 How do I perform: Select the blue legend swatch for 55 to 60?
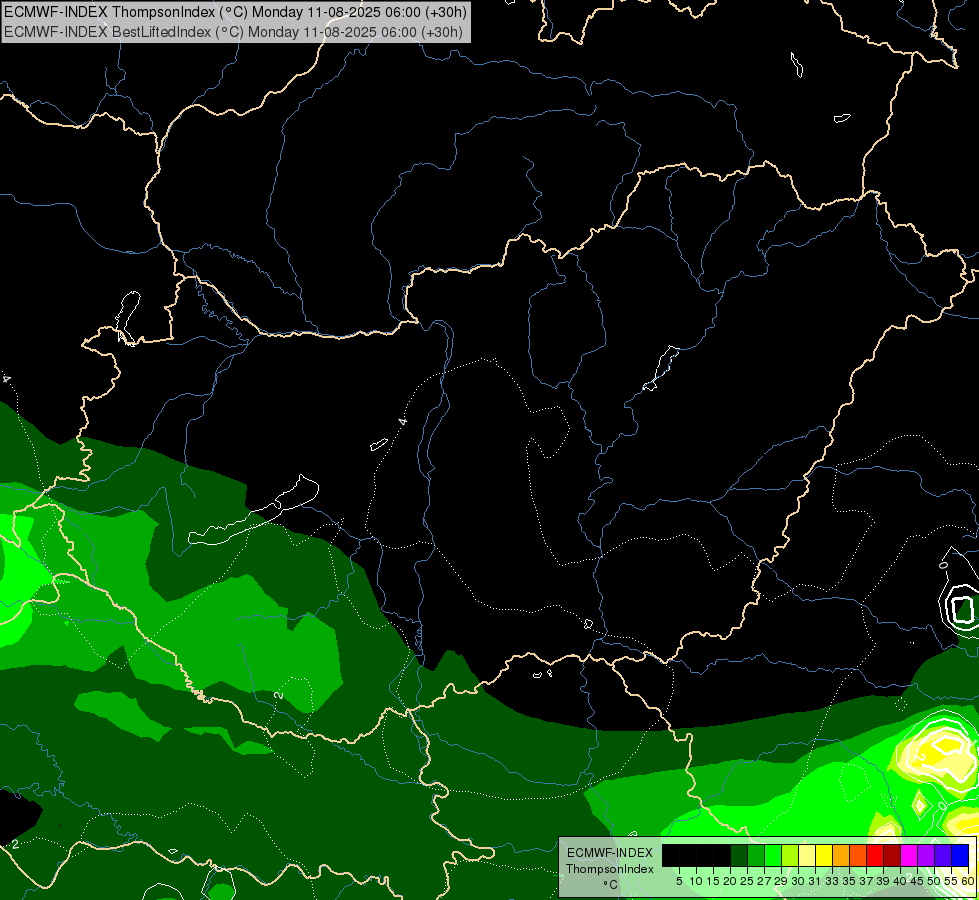coord(960,855)
